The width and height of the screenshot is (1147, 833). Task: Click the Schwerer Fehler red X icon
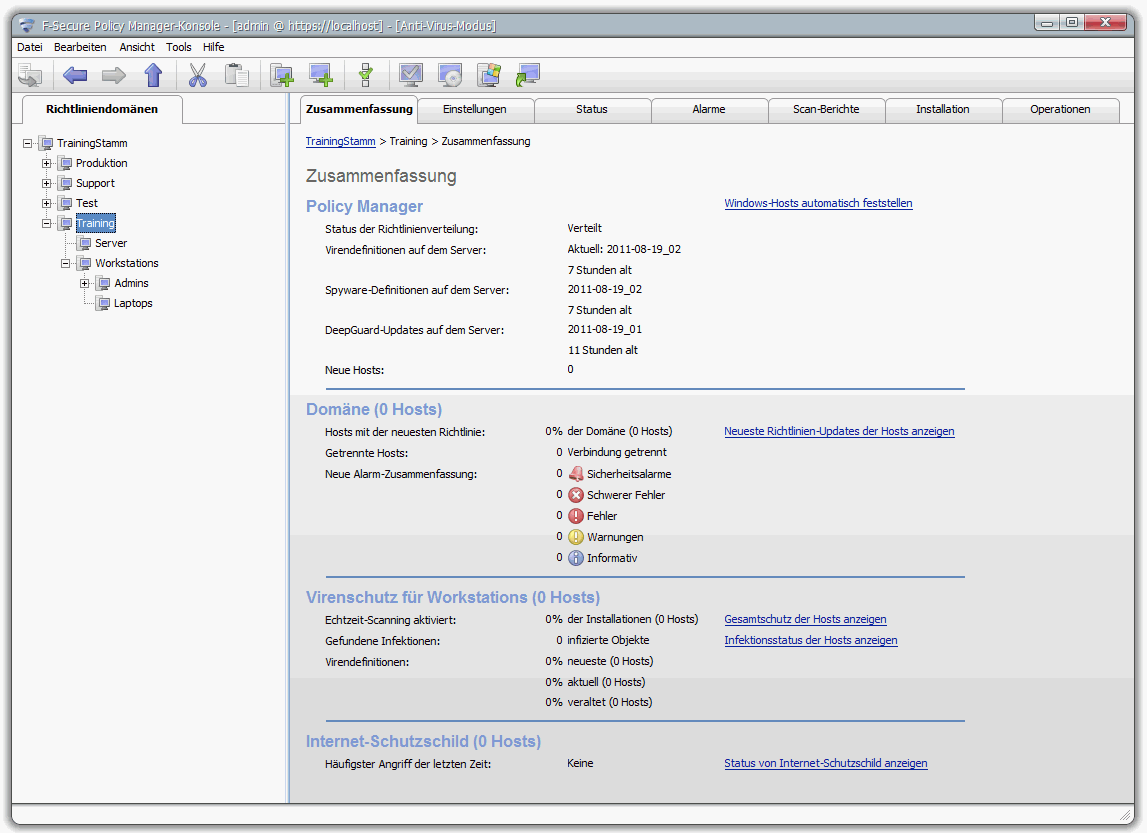(576, 495)
